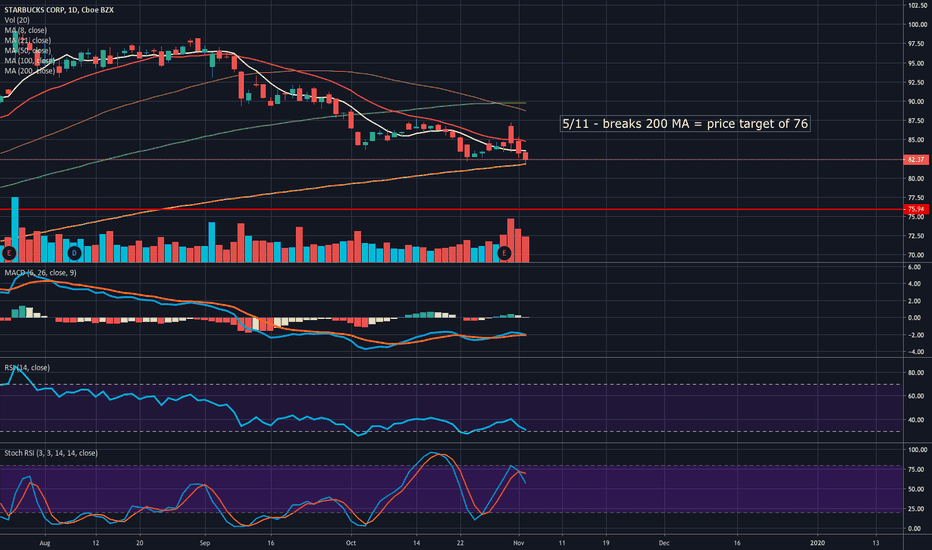Click the red 75.94 price tag on the axis
The image size is (932, 550).
click(916, 209)
